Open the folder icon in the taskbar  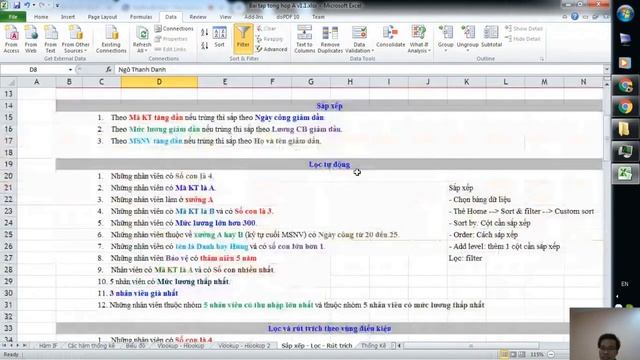pyautogui.click(x=625, y=130)
